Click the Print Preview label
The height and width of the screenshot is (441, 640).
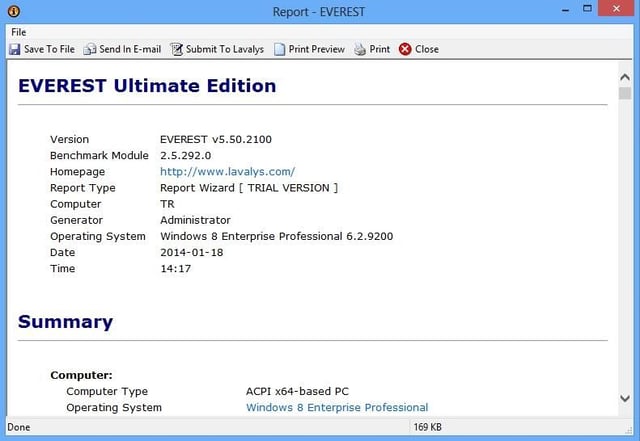tap(317, 49)
